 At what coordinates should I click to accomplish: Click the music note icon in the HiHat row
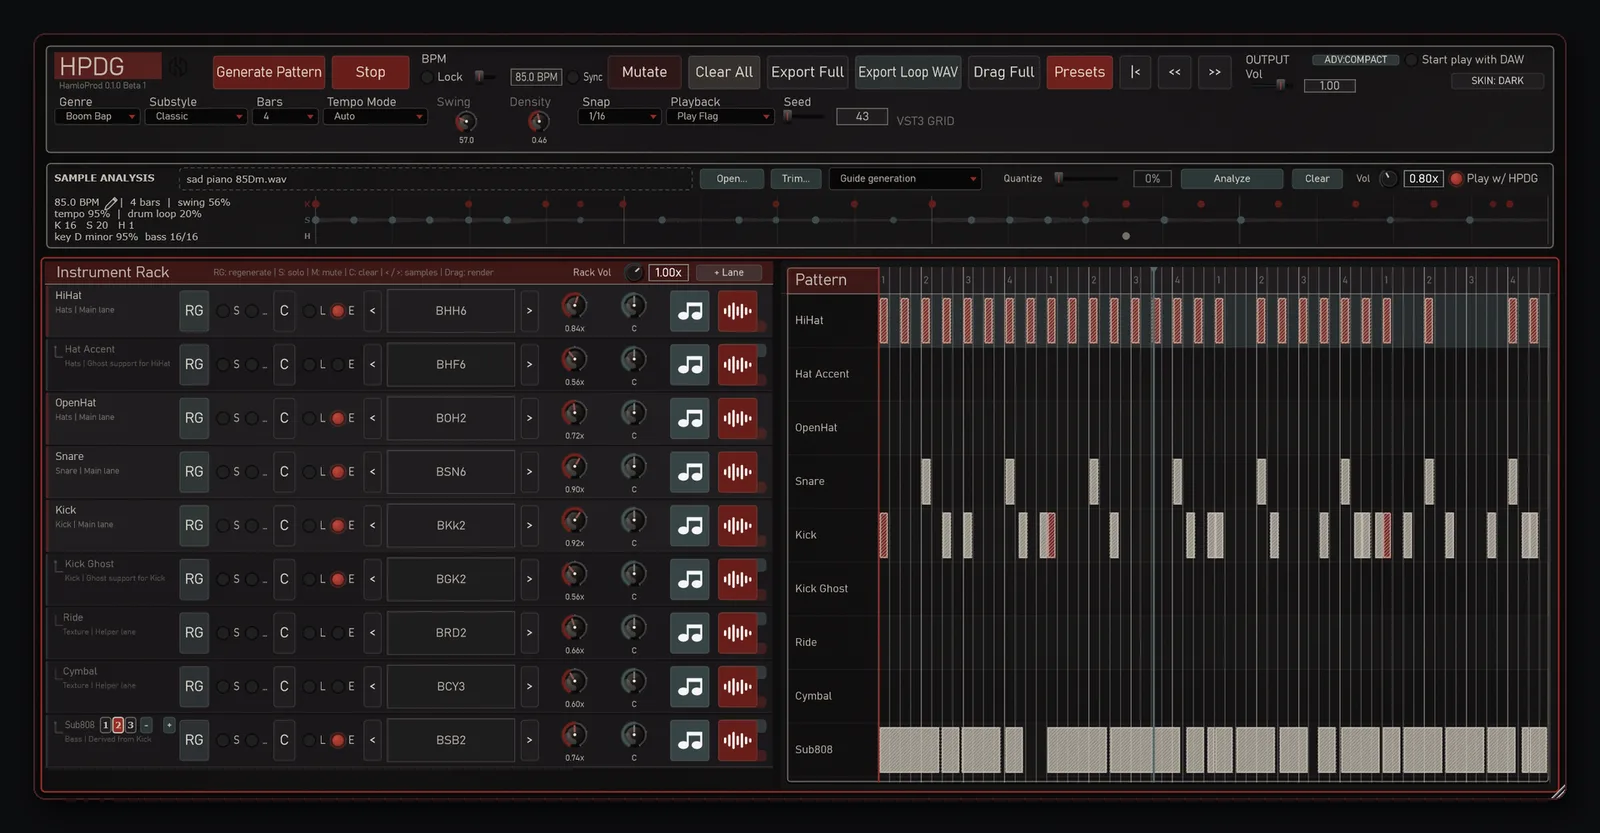point(690,311)
